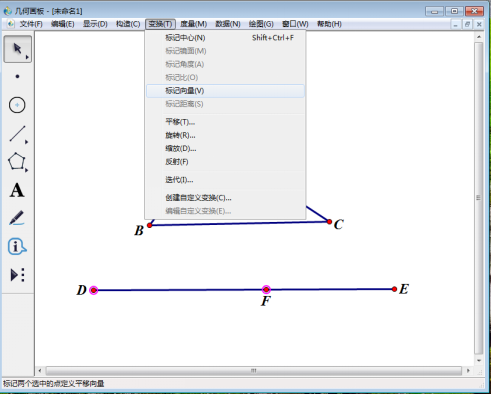Image resolution: width=492 pixels, height=394 pixels.
Task: Click the horizontal scrollbar thumb
Action: pos(254,371)
